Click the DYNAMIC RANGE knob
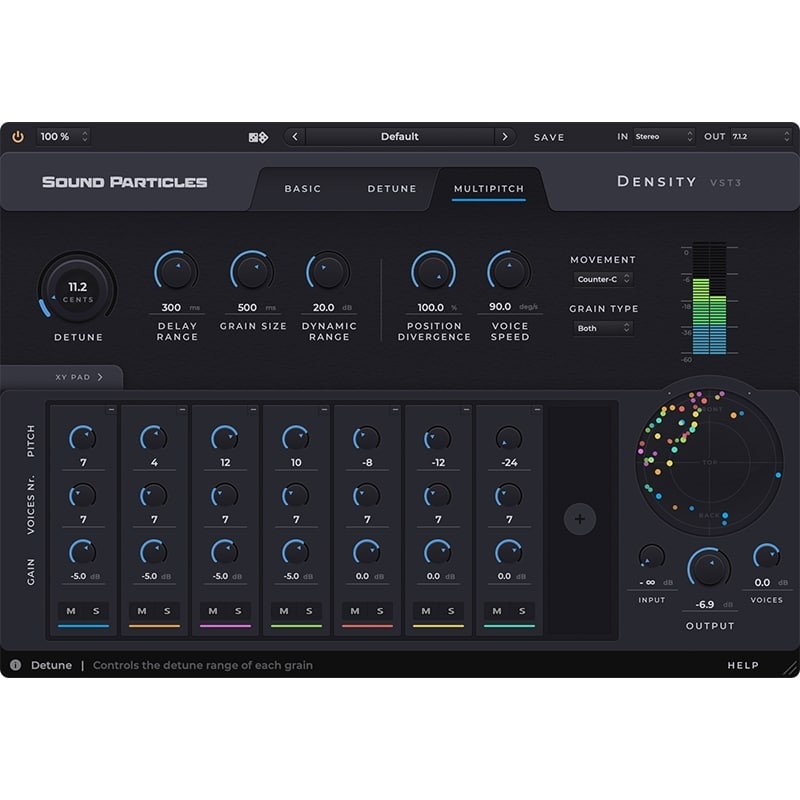 tap(328, 271)
